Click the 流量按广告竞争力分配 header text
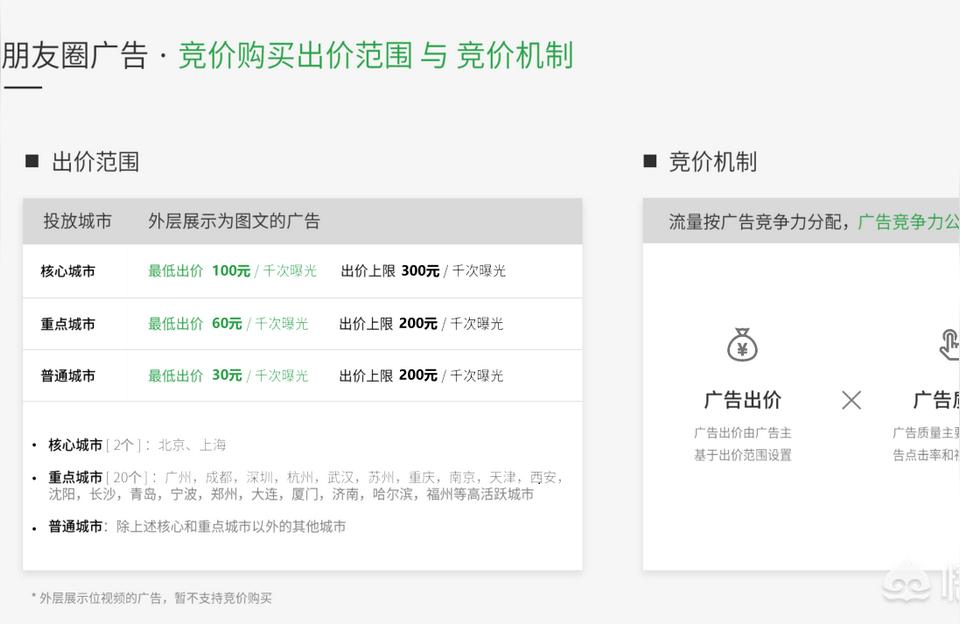 tap(758, 221)
